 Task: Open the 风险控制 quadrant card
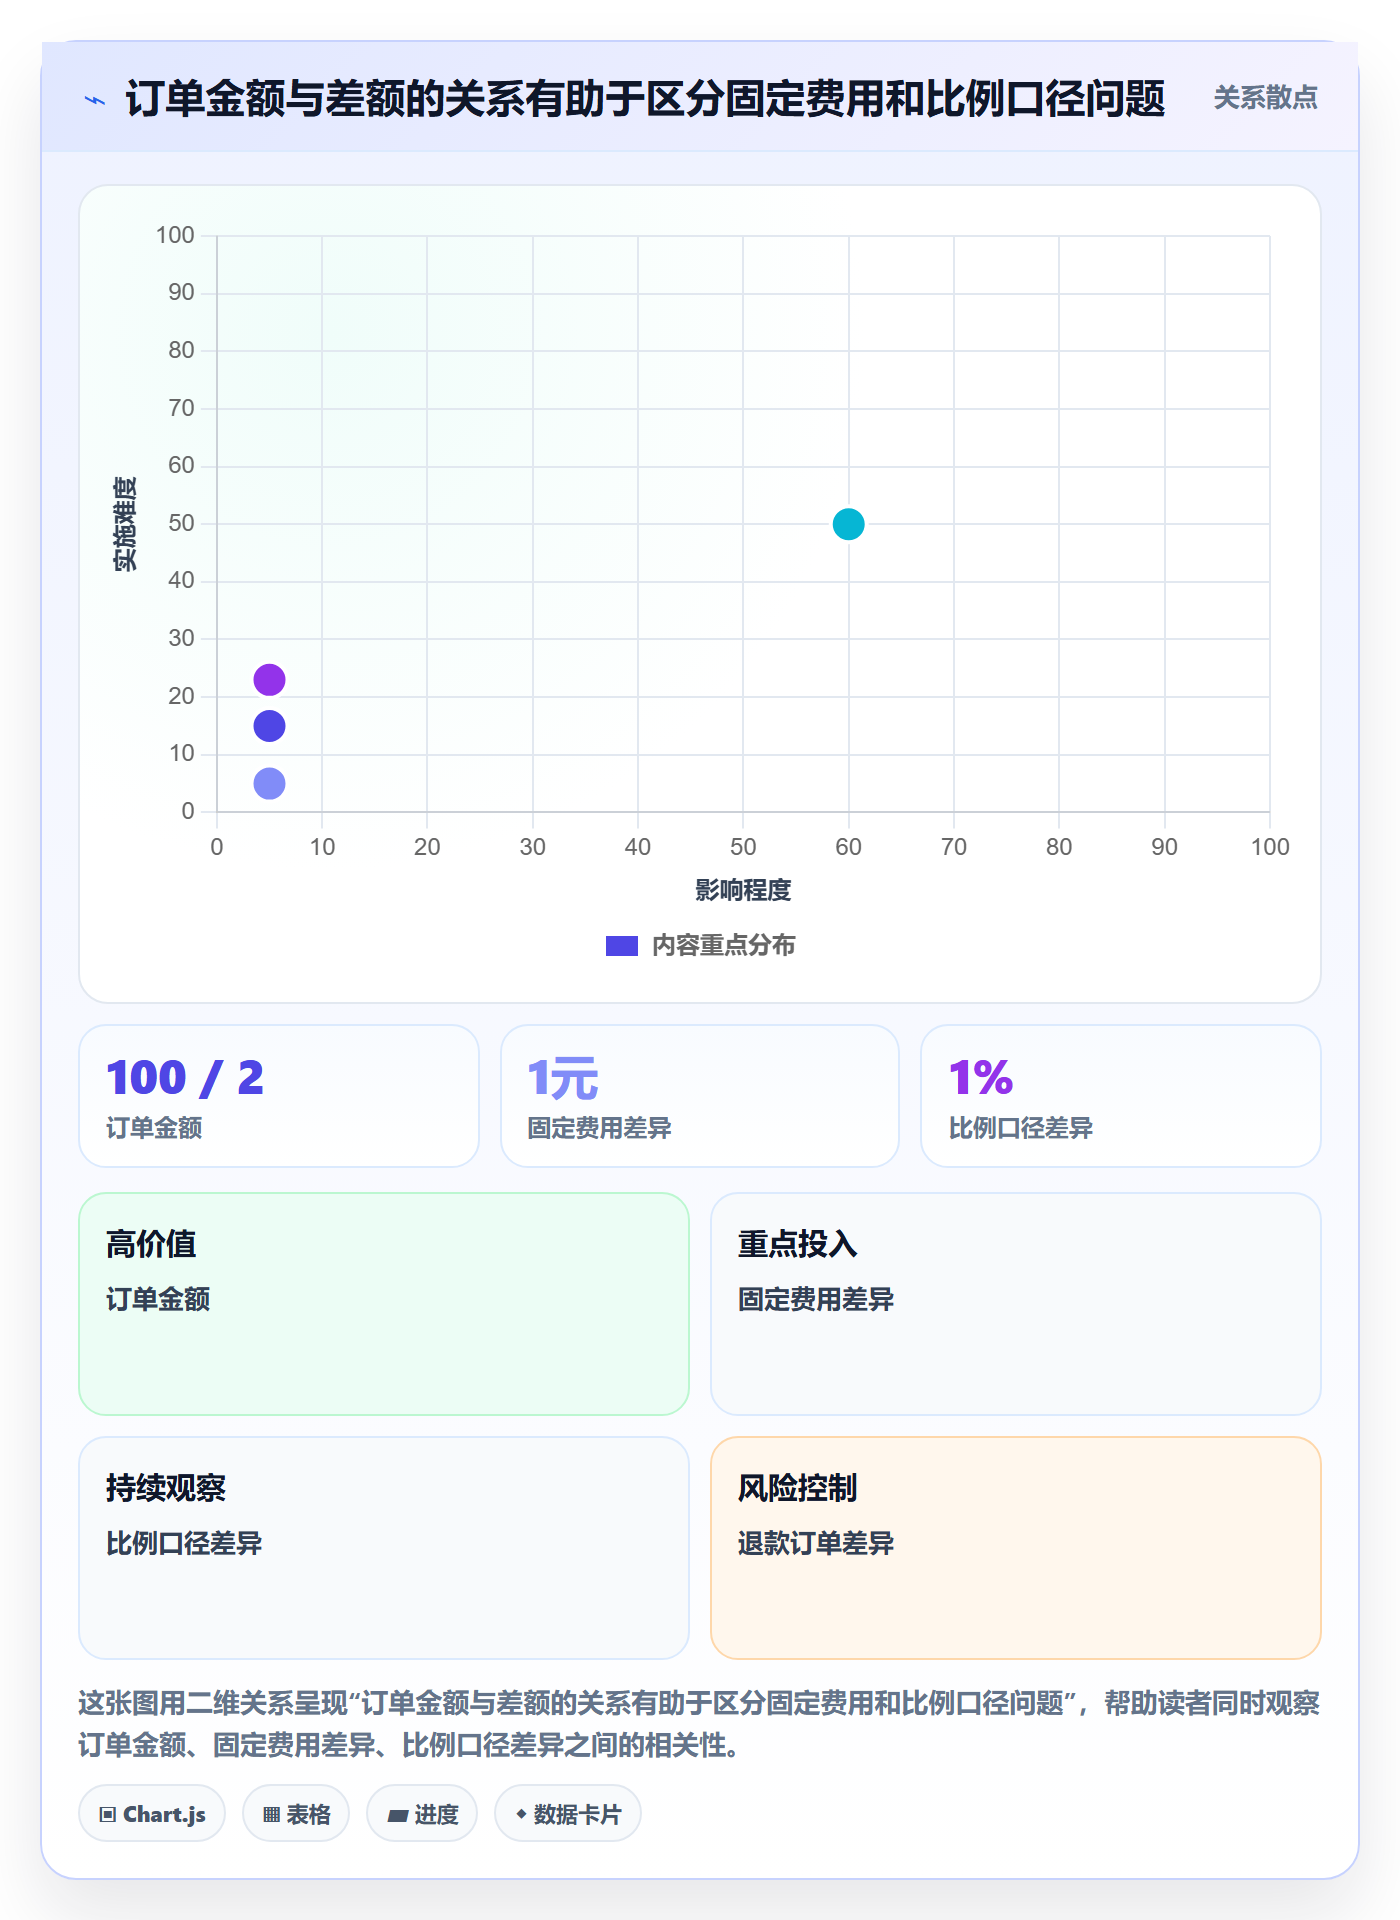click(1016, 1548)
